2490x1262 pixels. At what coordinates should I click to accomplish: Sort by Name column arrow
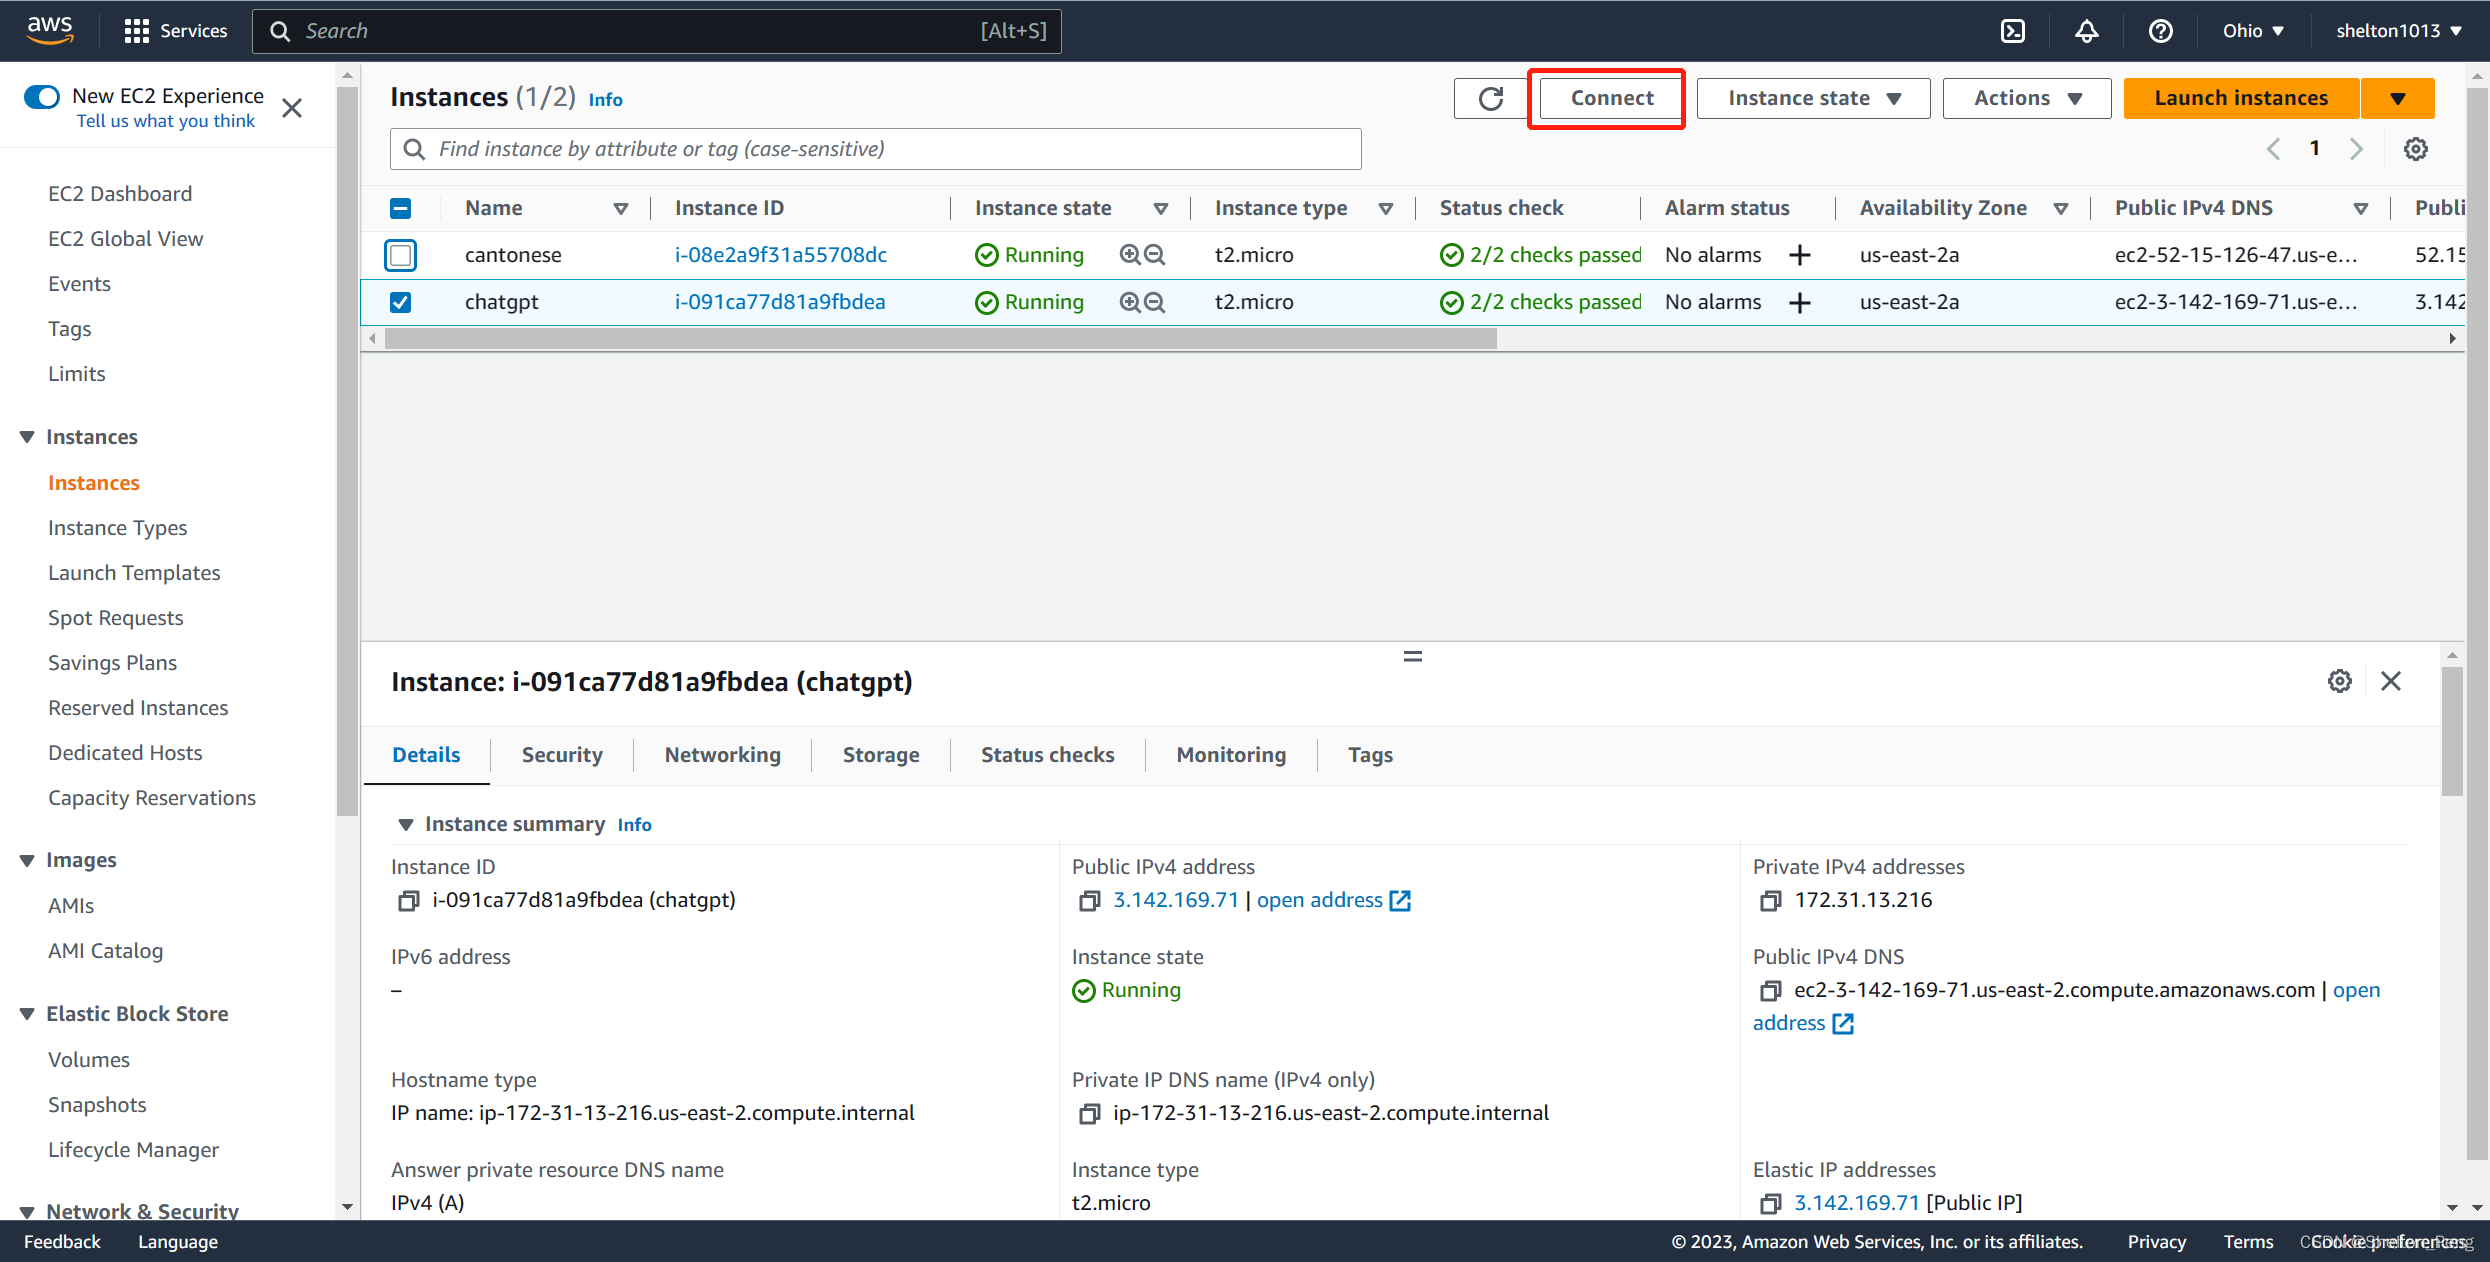click(x=620, y=208)
